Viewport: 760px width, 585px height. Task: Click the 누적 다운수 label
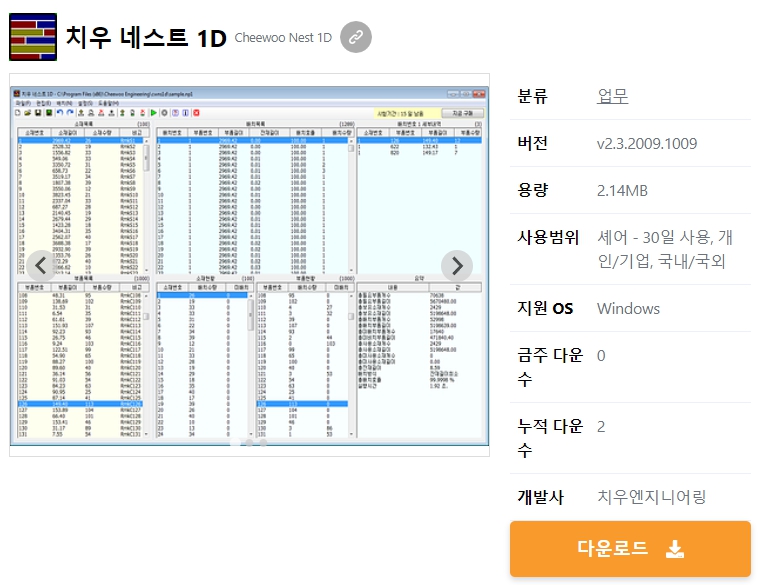point(550,438)
